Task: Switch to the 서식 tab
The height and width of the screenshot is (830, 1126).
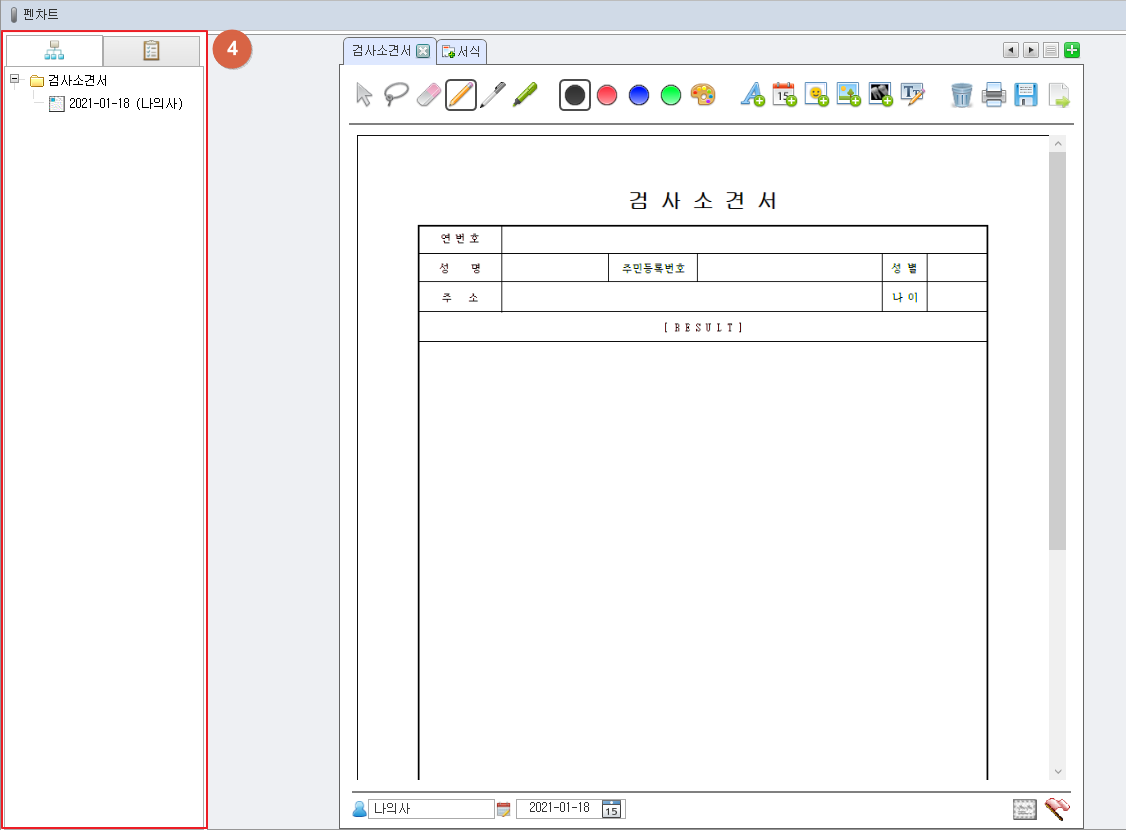Action: (462, 51)
